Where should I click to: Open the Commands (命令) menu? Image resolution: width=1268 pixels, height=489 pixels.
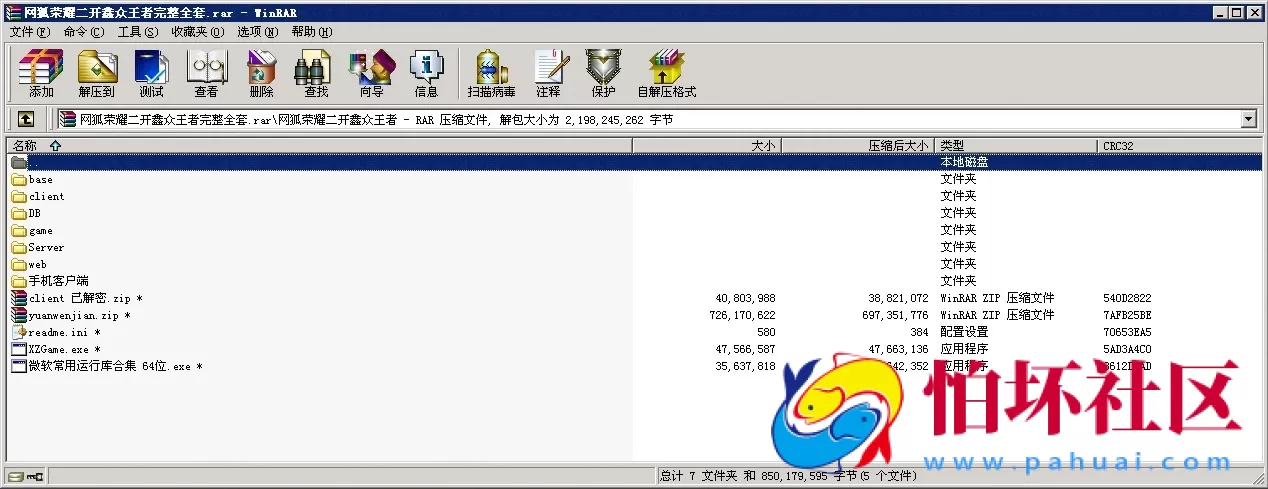pyautogui.click(x=83, y=32)
